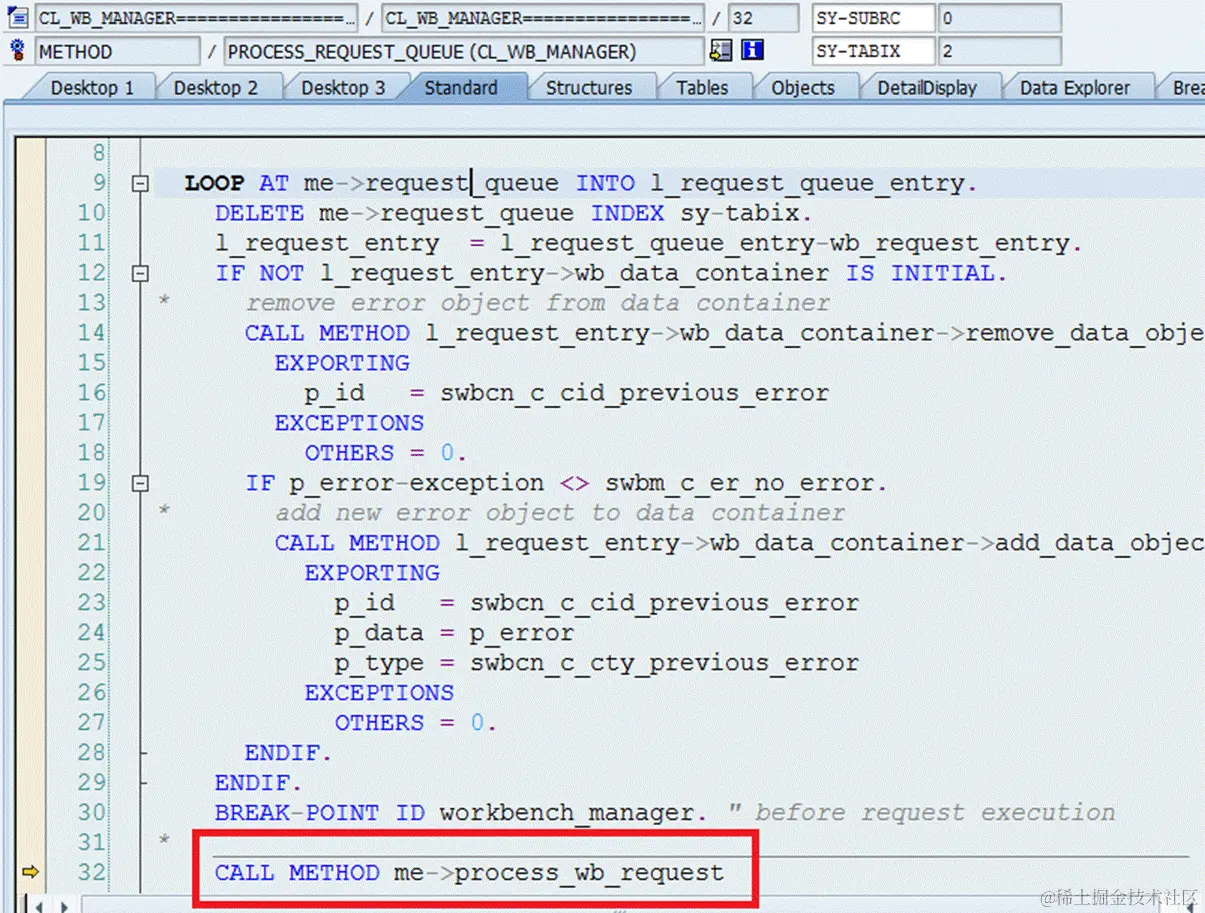Click 'p_id = swbcn_c_cid_previous_error' on line 16
The image size is (1205, 913).
(567, 393)
